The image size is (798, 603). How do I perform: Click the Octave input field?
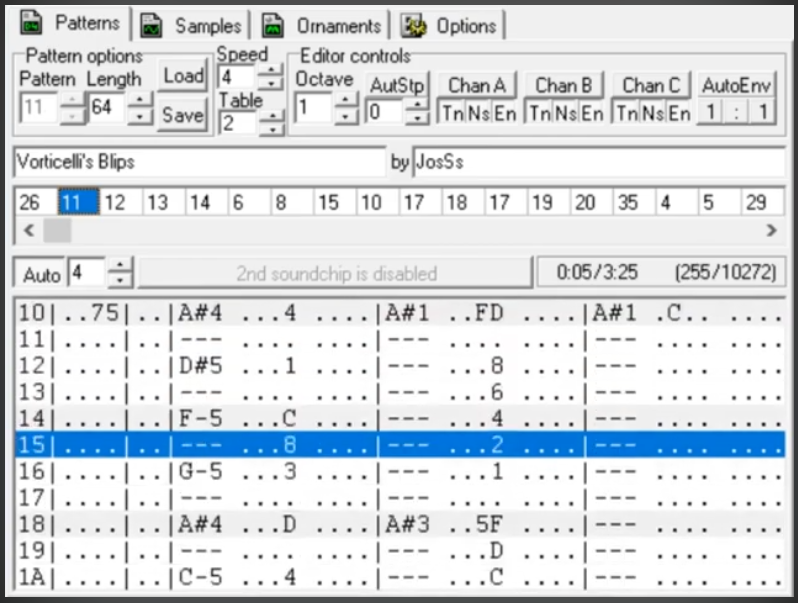314,108
